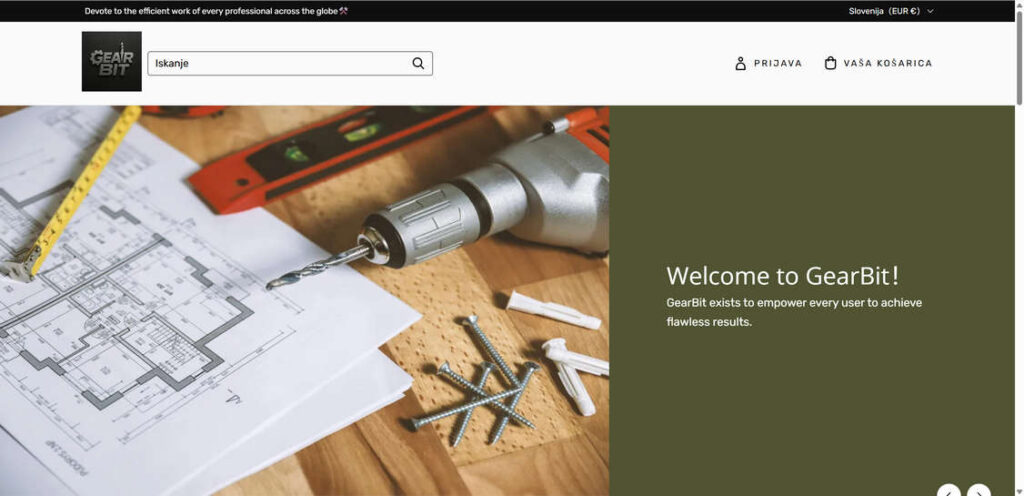Image resolution: width=1024 pixels, height=496 pixels.
Task: Click the GearBit exists to empower text
Action: pos(794,312)
